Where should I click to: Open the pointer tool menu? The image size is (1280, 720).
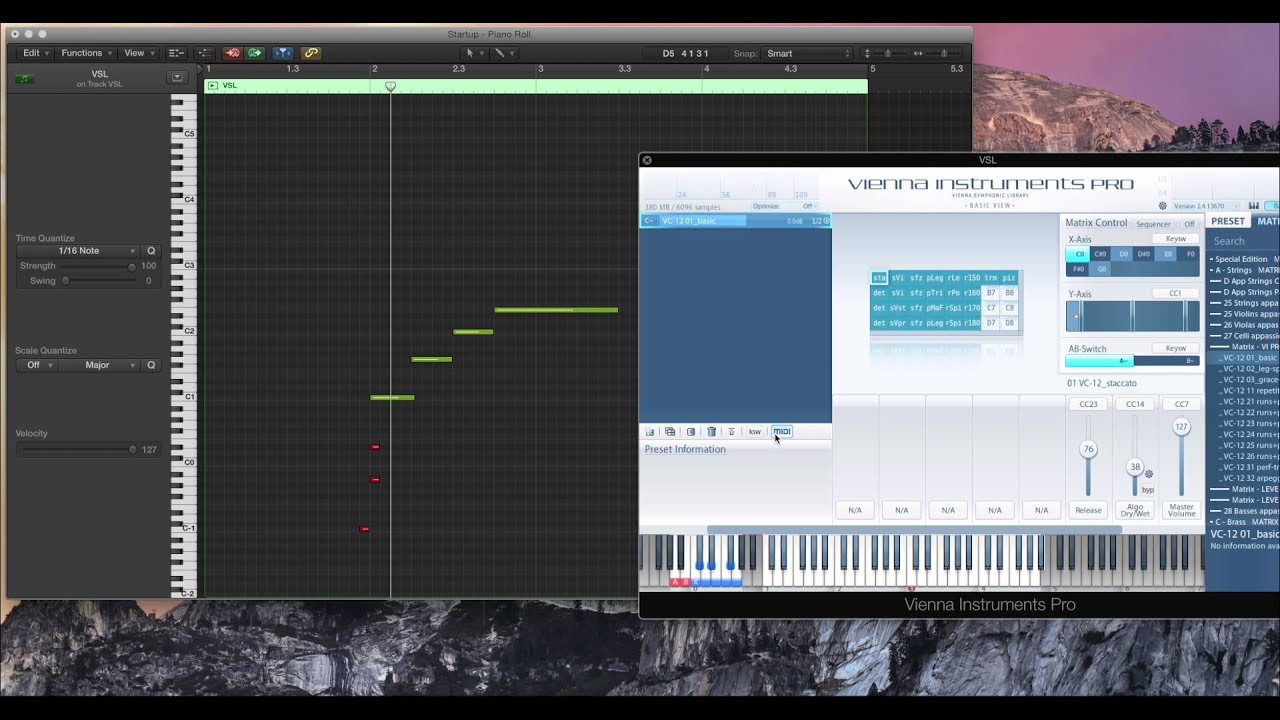473,53
